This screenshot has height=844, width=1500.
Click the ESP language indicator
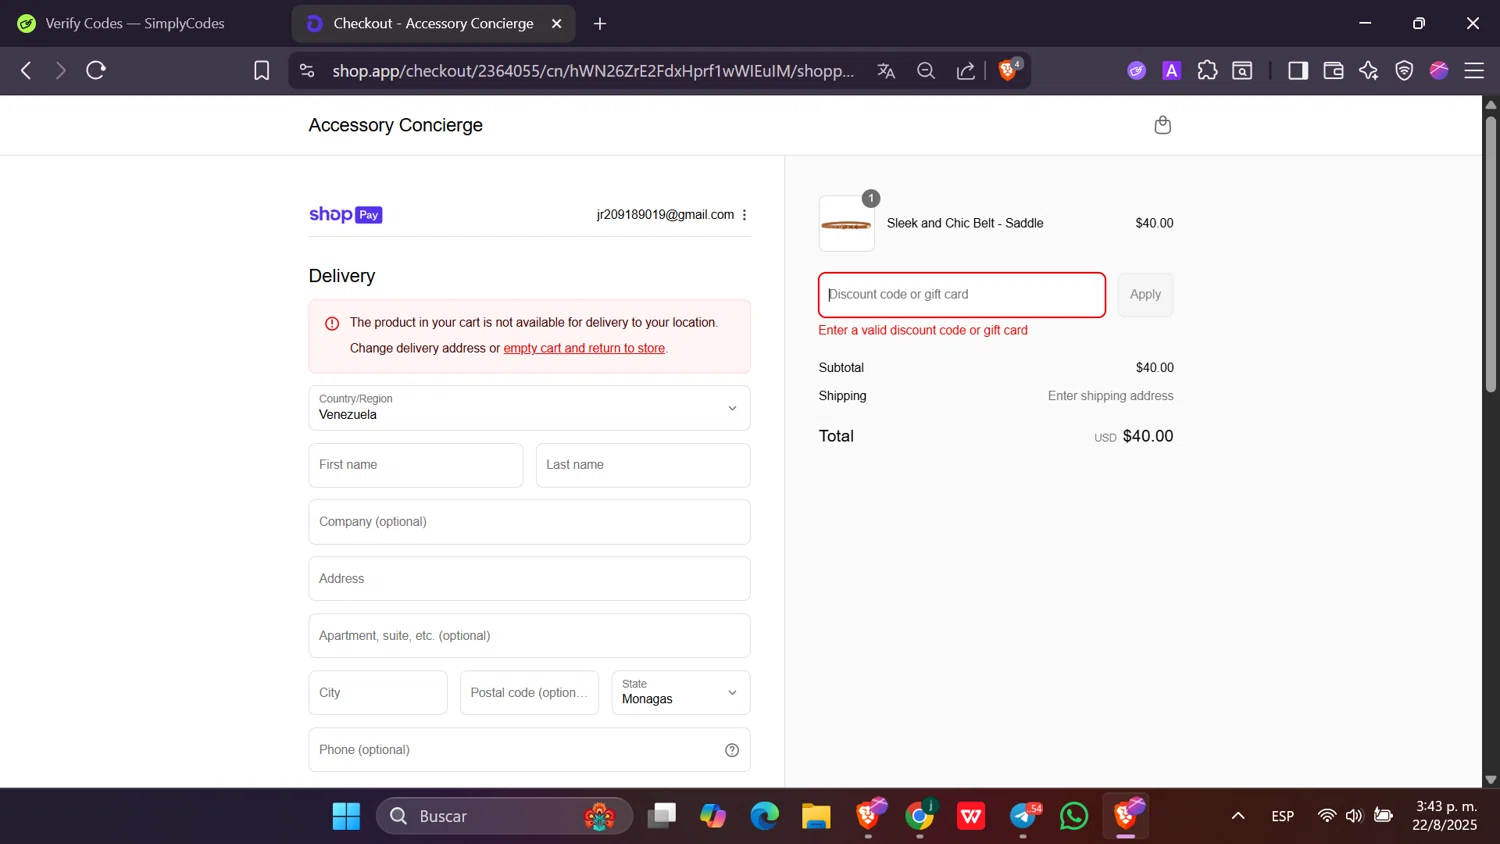(x=1283, y=816)
